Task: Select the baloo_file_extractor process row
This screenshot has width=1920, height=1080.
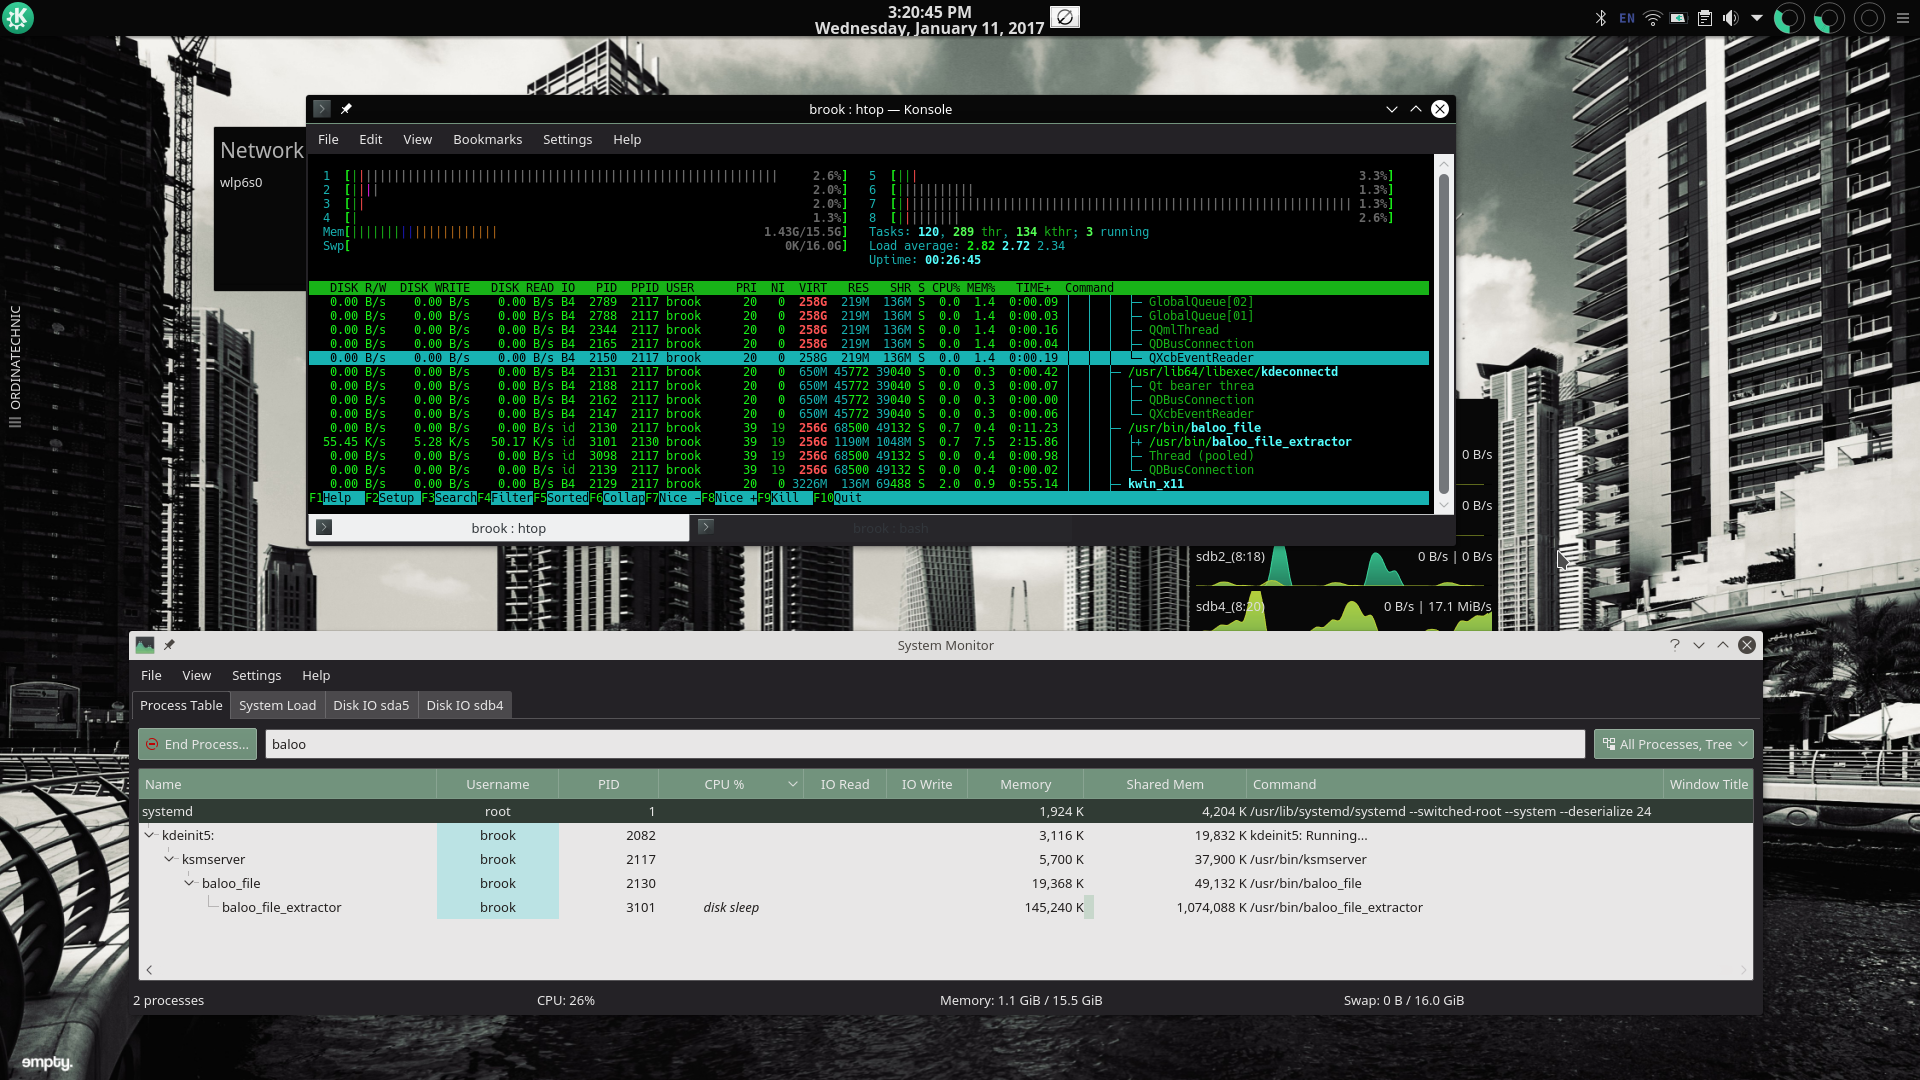Action: 946,907
